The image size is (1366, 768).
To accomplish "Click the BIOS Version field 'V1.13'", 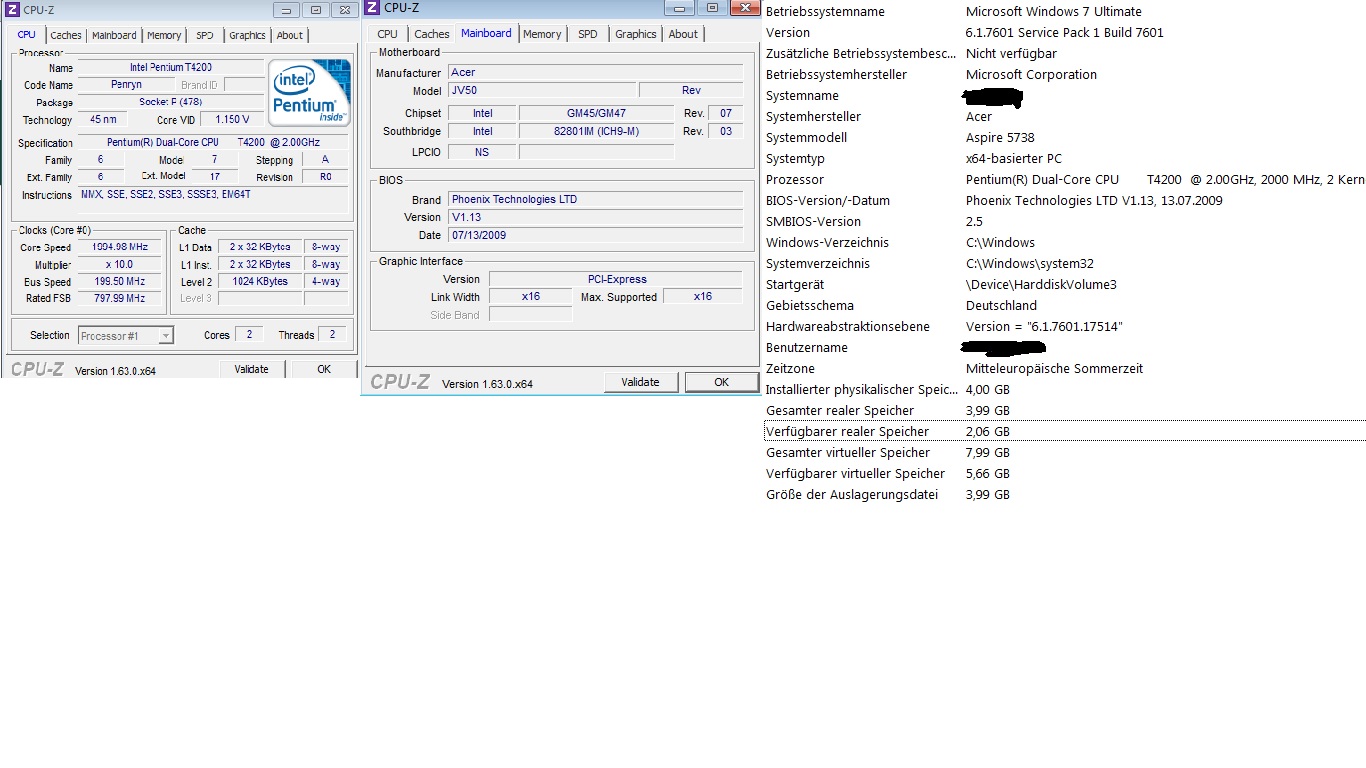I will 595,217.
